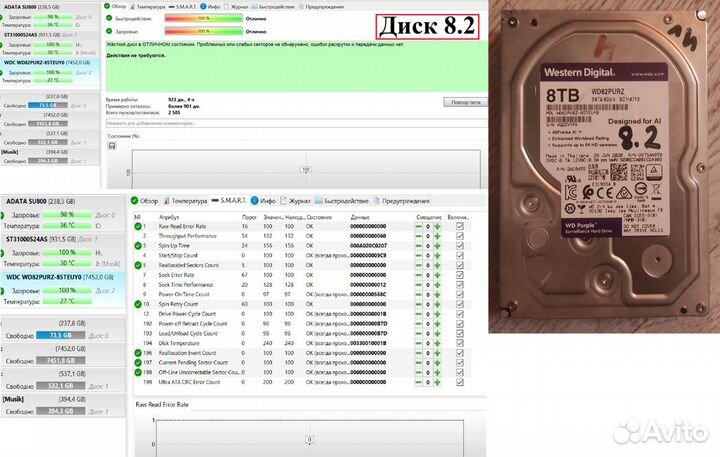
Task: Click the green check icon beside Current Pending Sector Count
Action: [139, 362]
